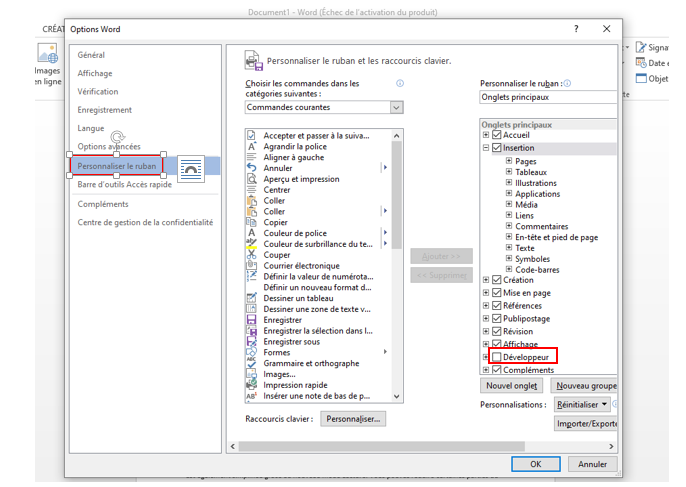Select Barre d'outils Accès rapide category

125,185
